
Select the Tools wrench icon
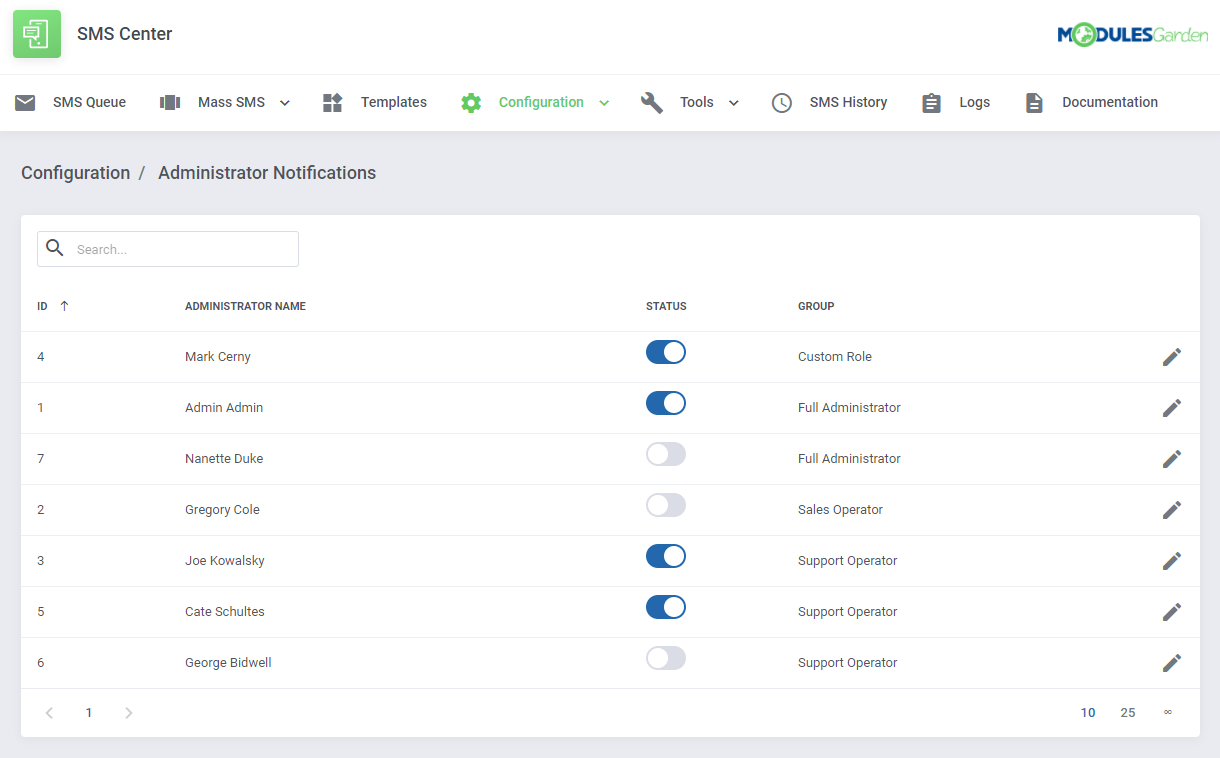pos(651,101)
